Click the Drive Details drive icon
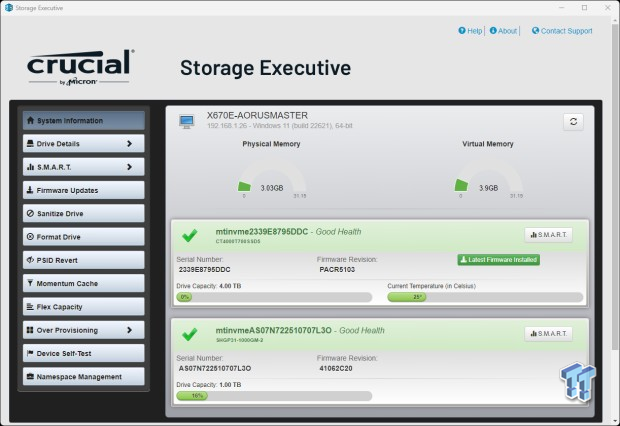 coord(30,144)
